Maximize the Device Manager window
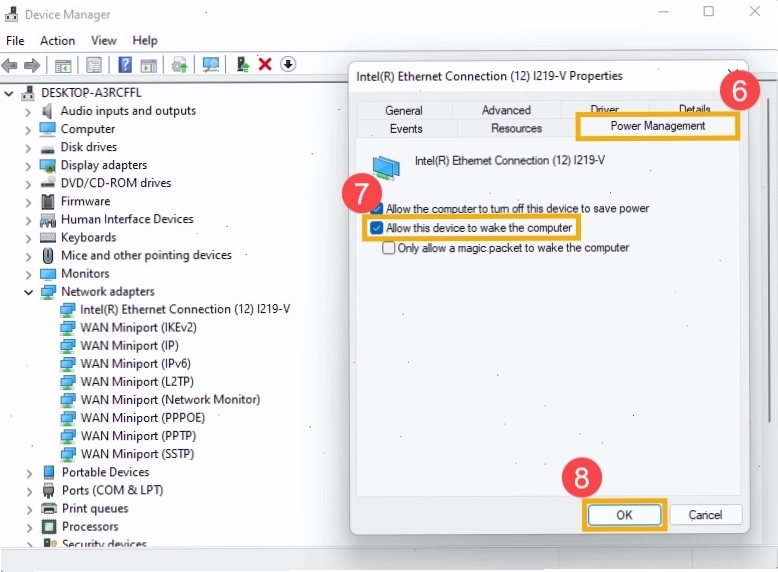 pyautogui.click(x=709, y=11)
